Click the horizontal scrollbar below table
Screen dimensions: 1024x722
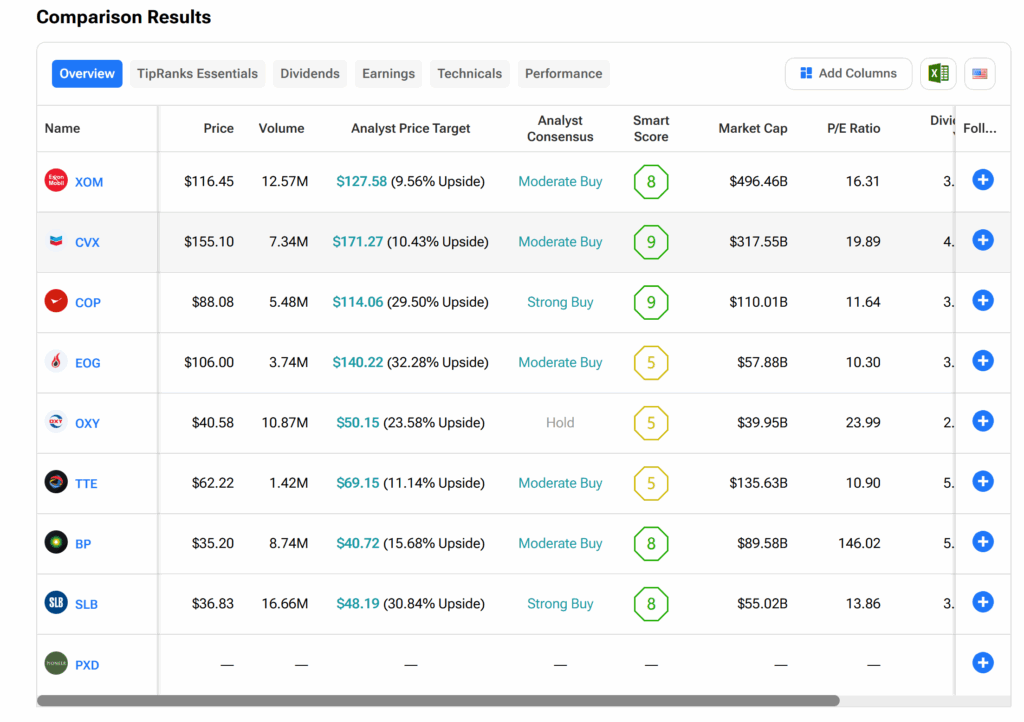(x=438, y=701)
